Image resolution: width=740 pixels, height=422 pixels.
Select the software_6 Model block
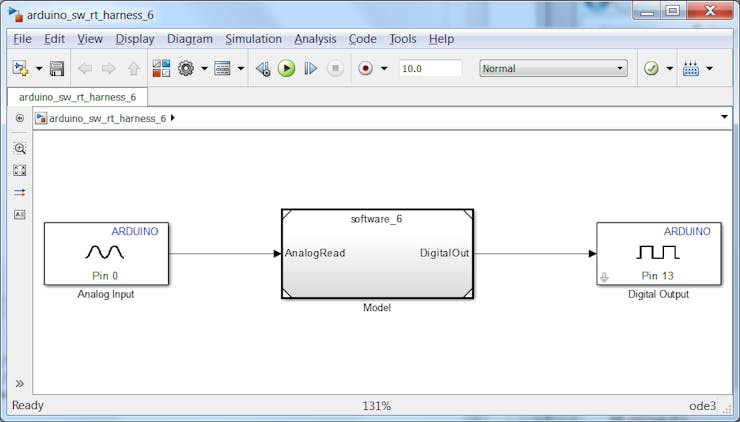[377, 254]
